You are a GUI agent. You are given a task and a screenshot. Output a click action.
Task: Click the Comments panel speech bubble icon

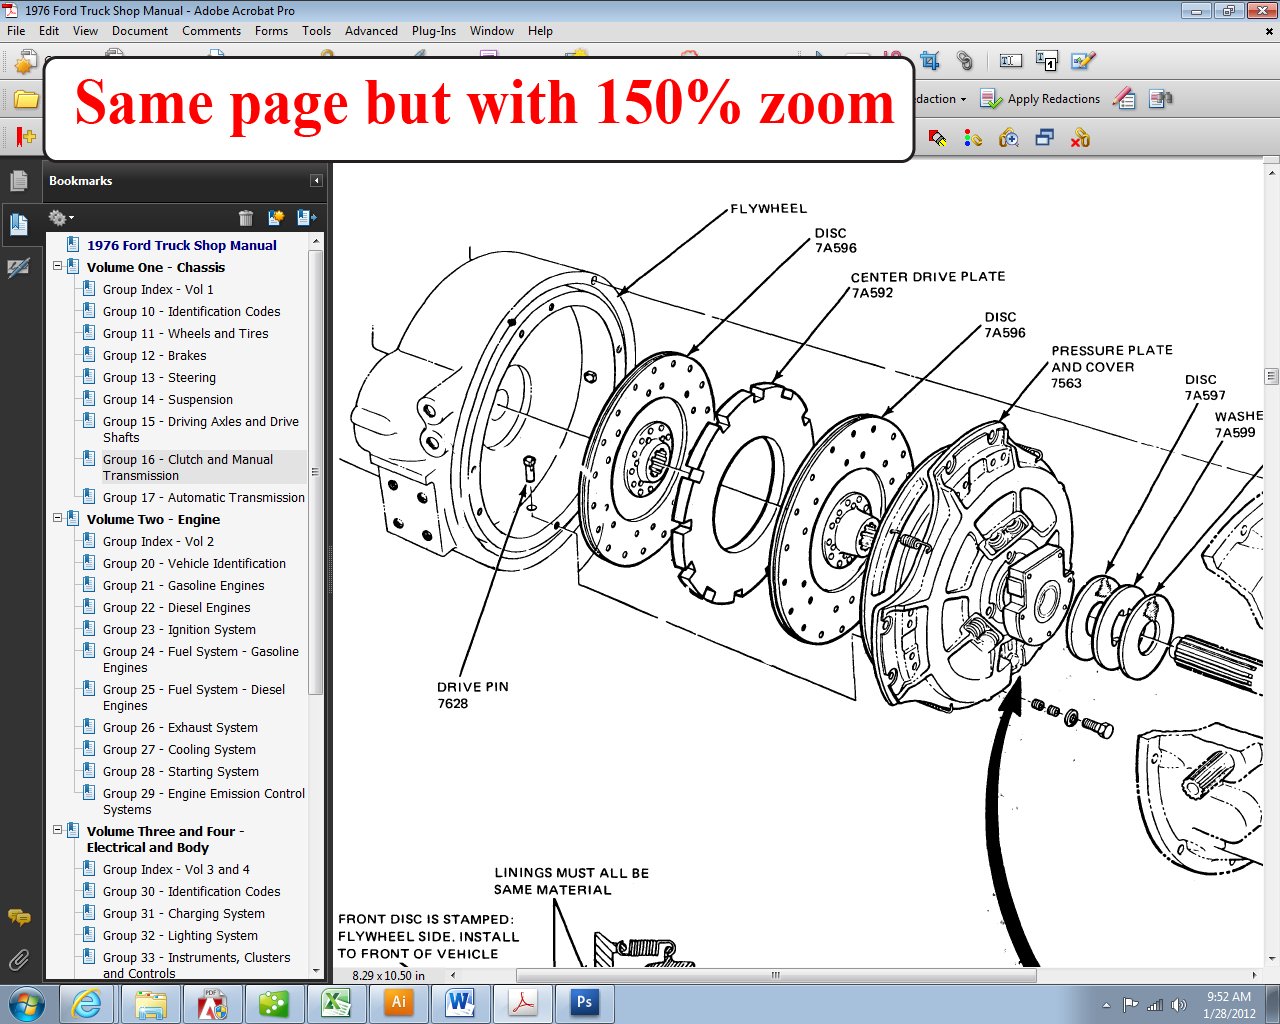tap(18, 917)
